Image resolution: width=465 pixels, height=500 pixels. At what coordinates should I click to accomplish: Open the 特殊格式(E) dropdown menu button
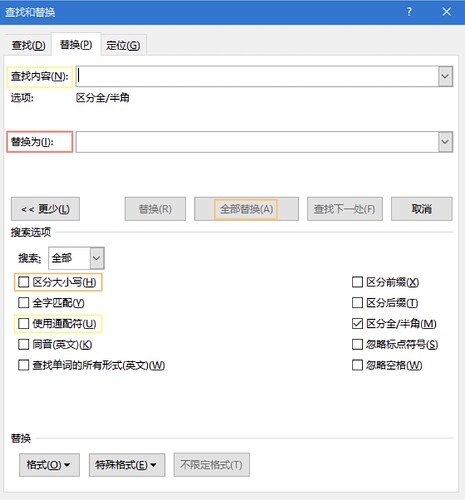127,465
